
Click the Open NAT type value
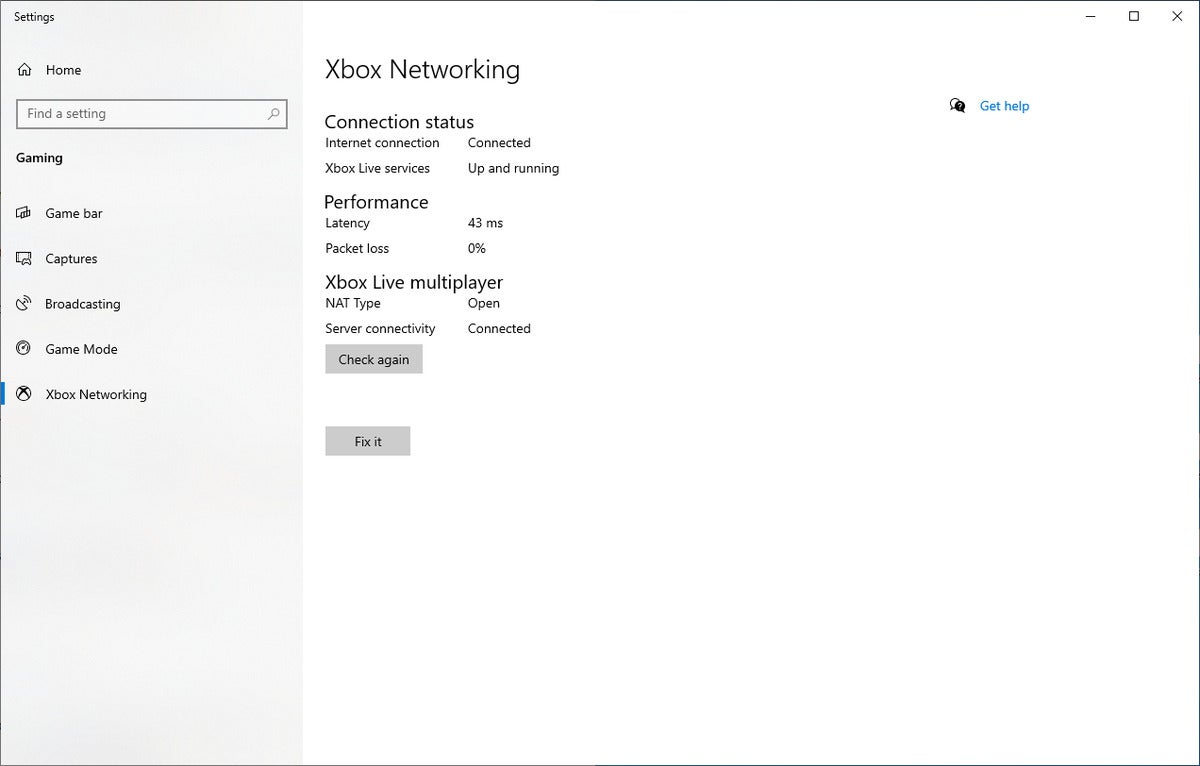[484, 304]
